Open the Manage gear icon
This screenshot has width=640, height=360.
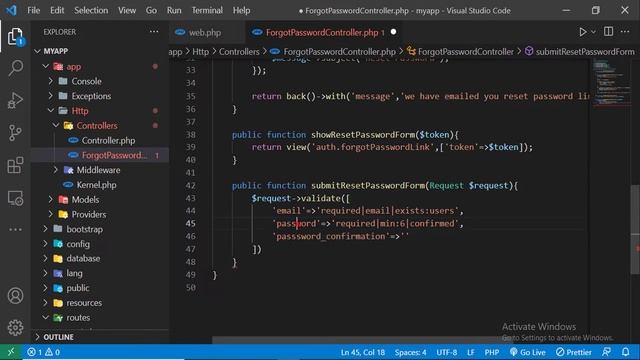point(16,327)
